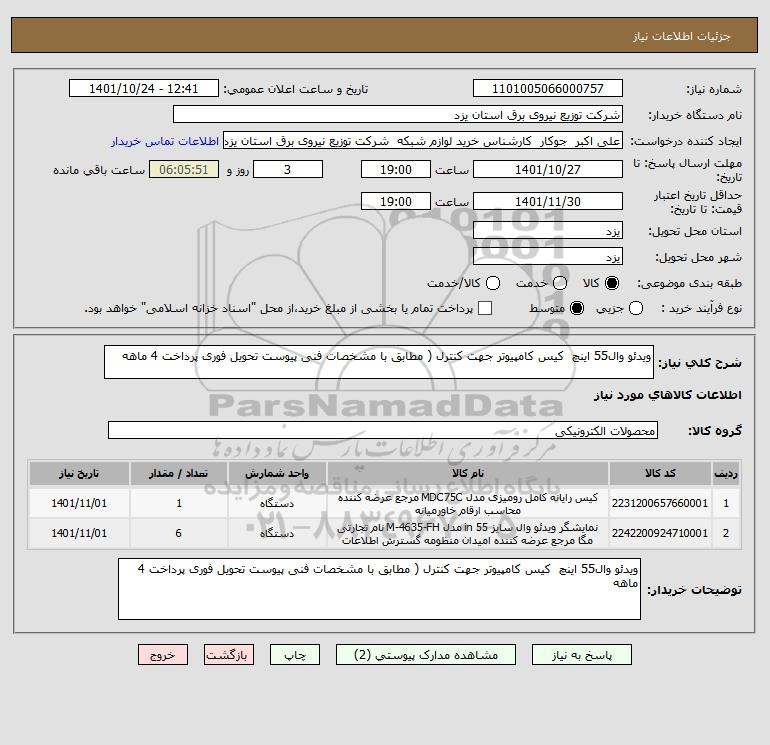Viewport: 770px width, 745px height.
Task: Click the request creator field علی اکبر جوکار
Action: [423, 141]
